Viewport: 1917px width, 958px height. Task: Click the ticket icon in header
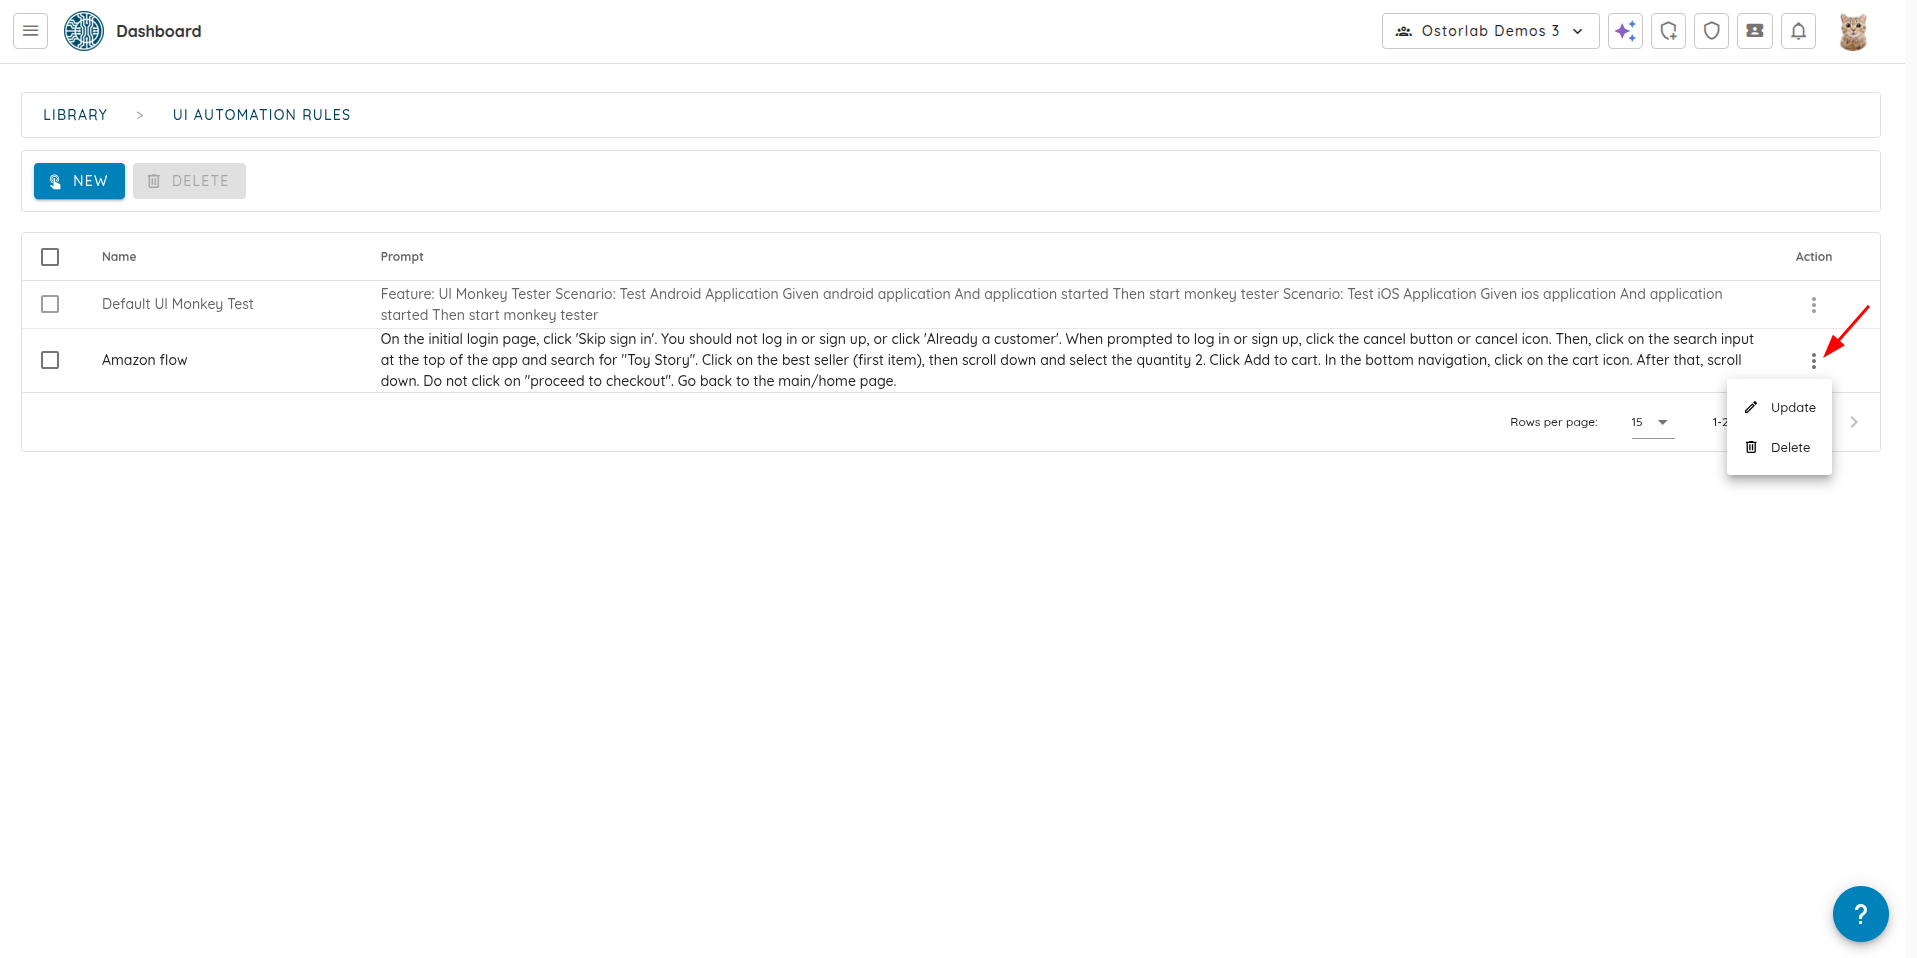tap(1755, 31)
